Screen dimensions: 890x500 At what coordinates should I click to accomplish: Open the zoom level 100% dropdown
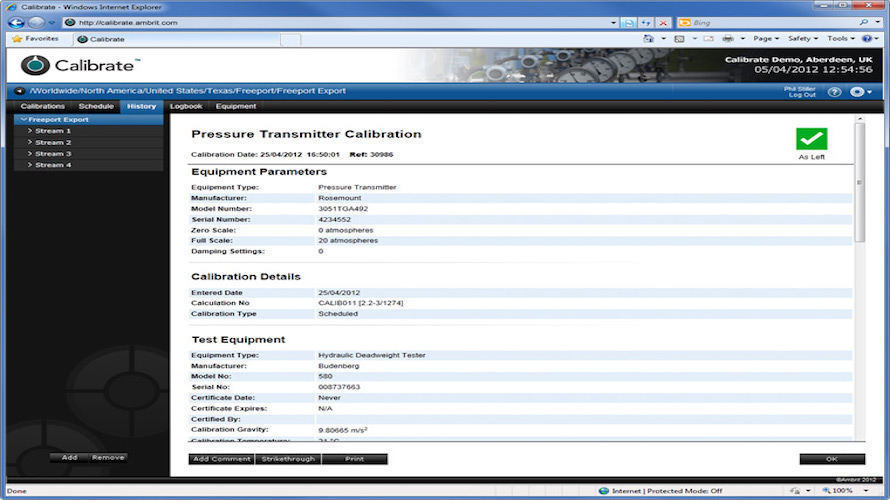pyautogui.click(x=866, y=491)
